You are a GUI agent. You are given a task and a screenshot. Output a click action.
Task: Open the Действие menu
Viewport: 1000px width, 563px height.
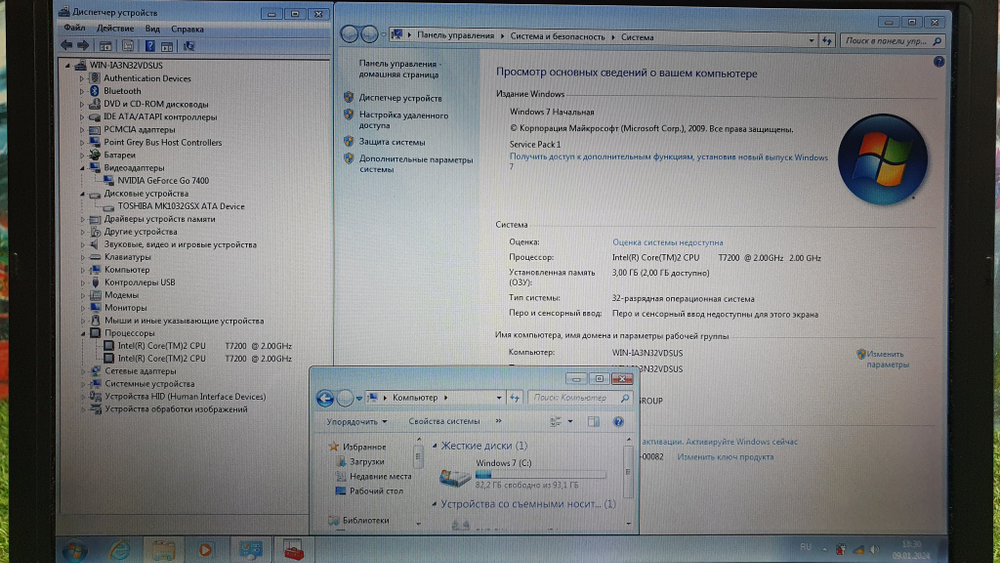click(115, 29)
